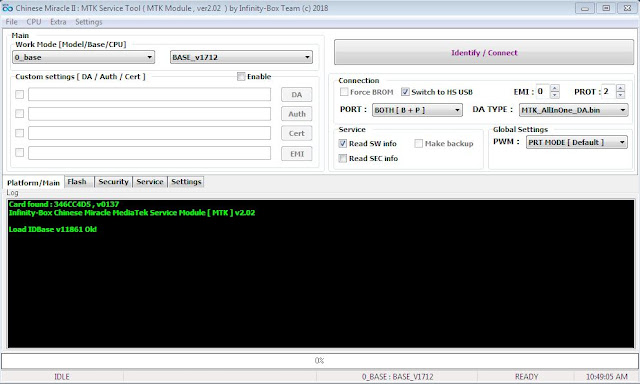Image resolution: width=640 pixels, height=384 pixels.
Task: Expand the PWM PRT MODE dropdown
Action: click(577, 142)
